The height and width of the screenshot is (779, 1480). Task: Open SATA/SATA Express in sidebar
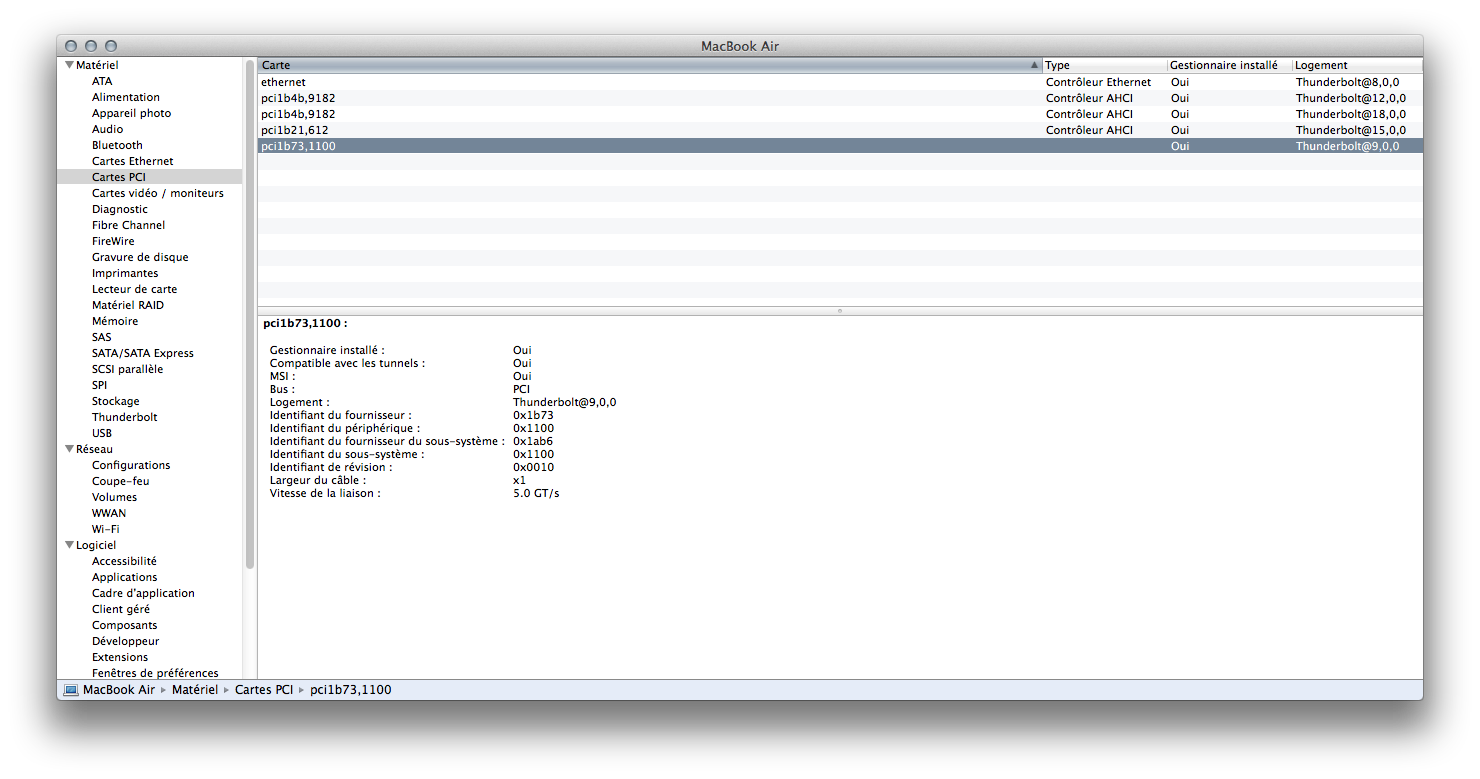(x=143, y=353)
